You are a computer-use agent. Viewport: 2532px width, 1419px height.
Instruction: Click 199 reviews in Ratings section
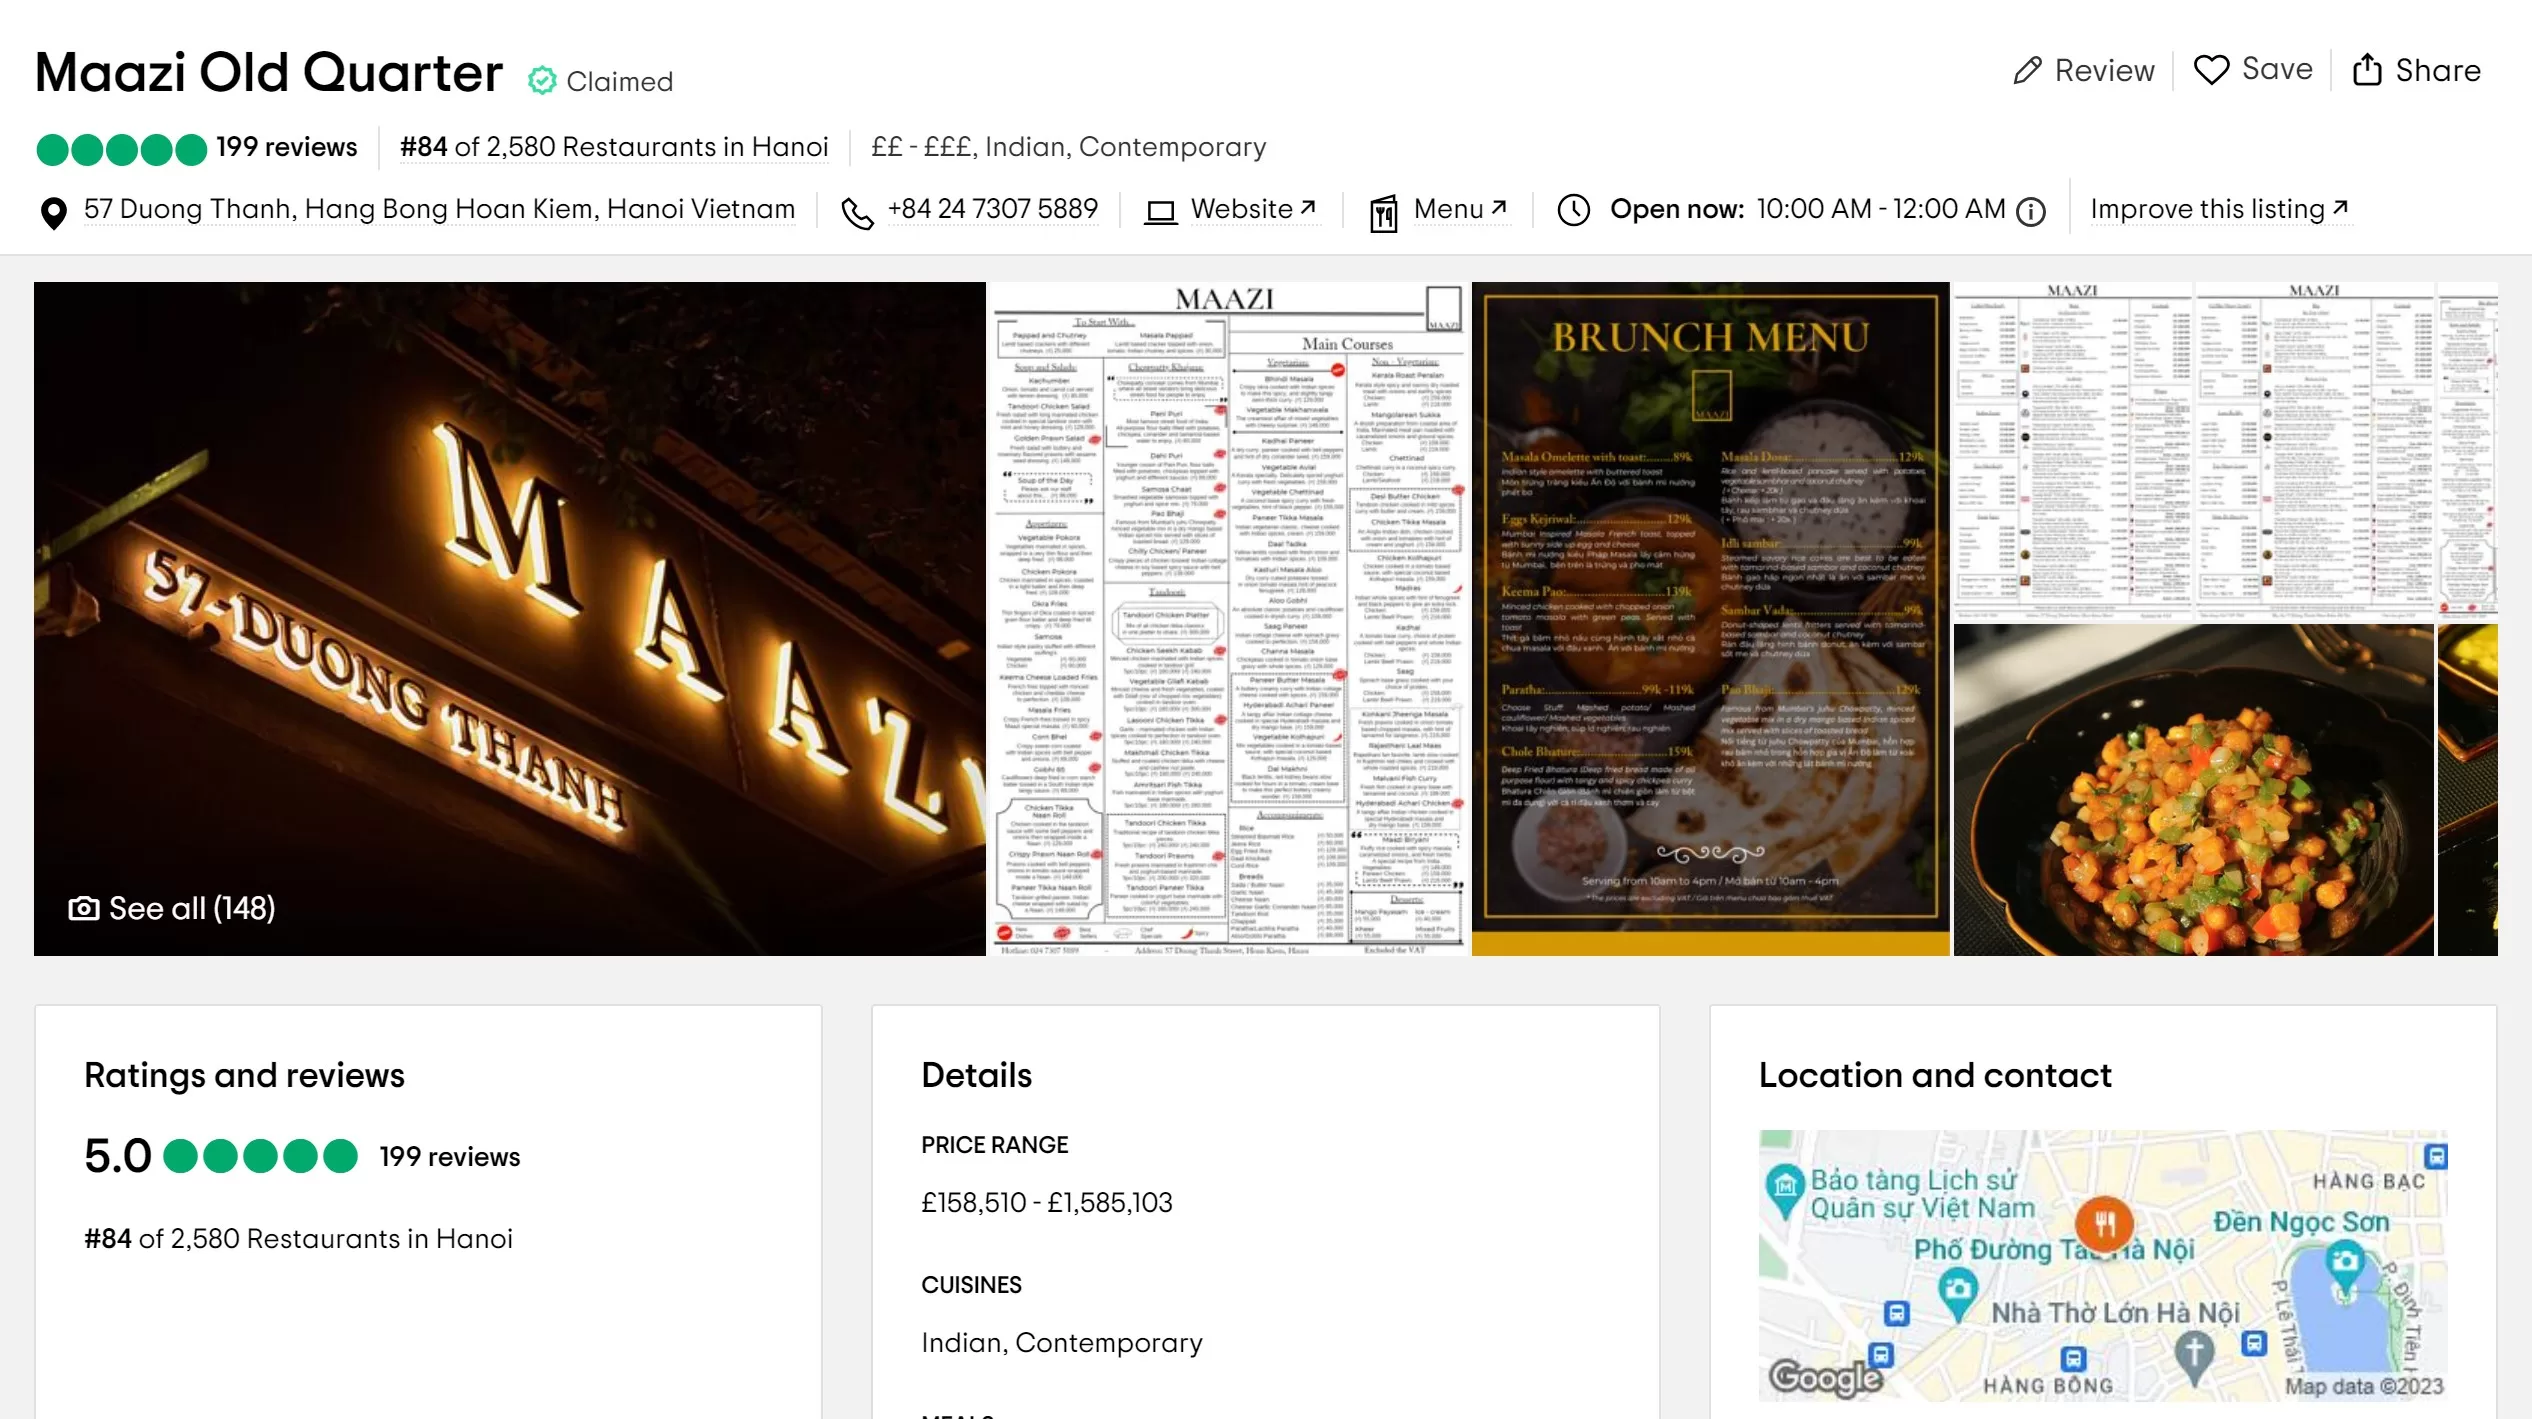[450, 1157]
